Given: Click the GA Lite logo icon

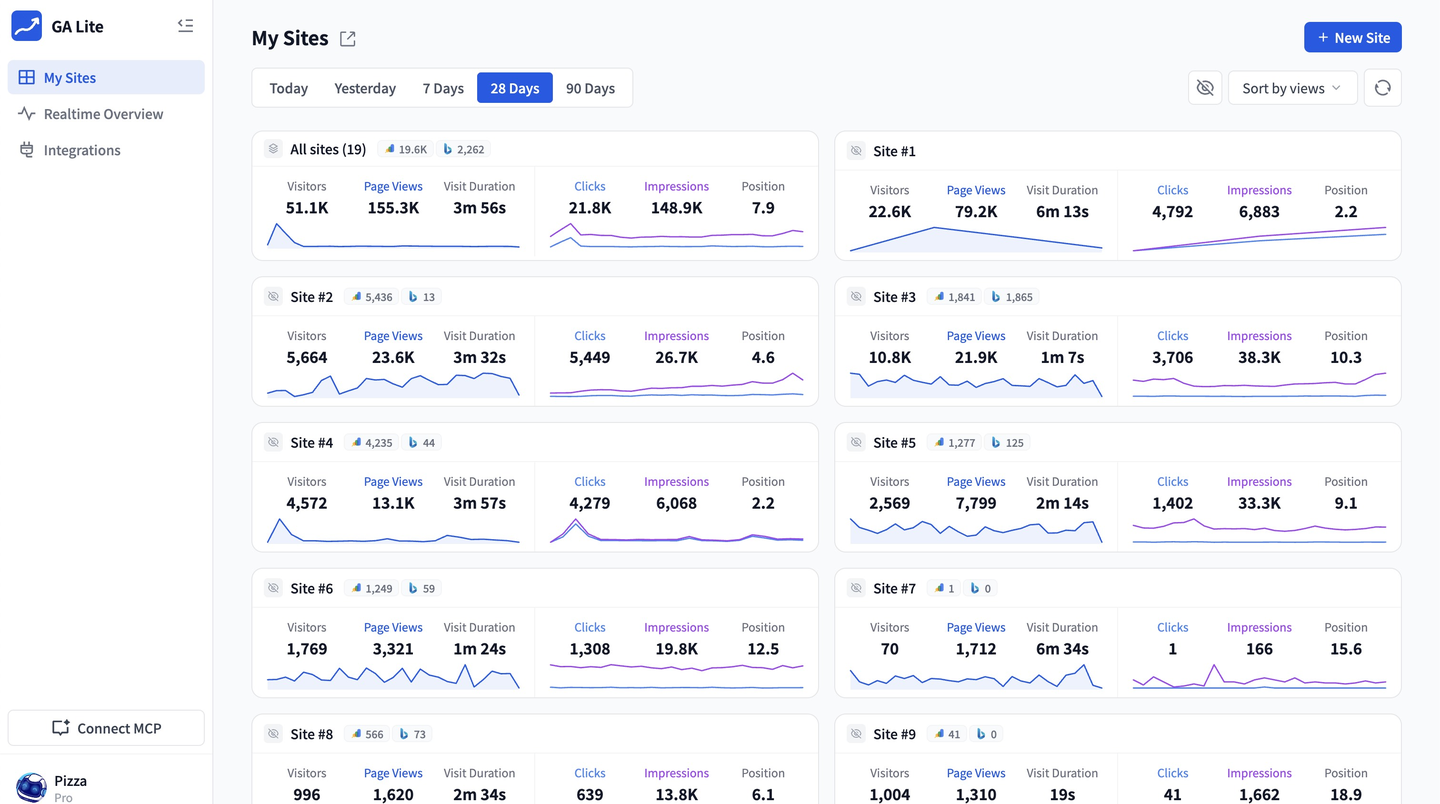Looking at the screenshot, I should pyautogui.click(x=27, y=26).
